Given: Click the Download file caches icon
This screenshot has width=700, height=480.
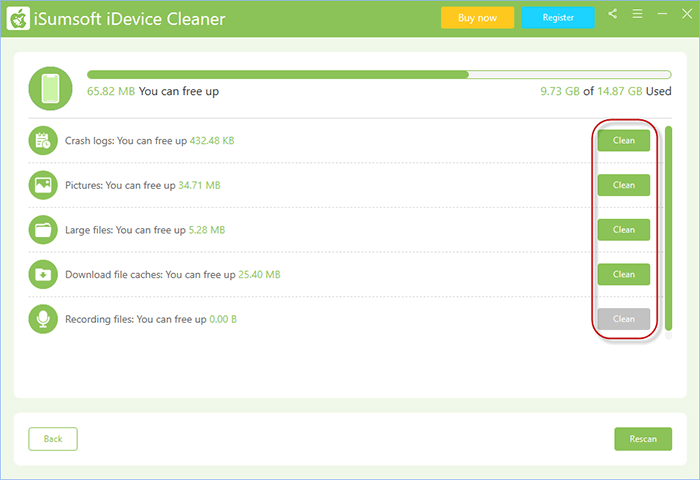Looking at the screenshot, I should (x=43, y=274).
